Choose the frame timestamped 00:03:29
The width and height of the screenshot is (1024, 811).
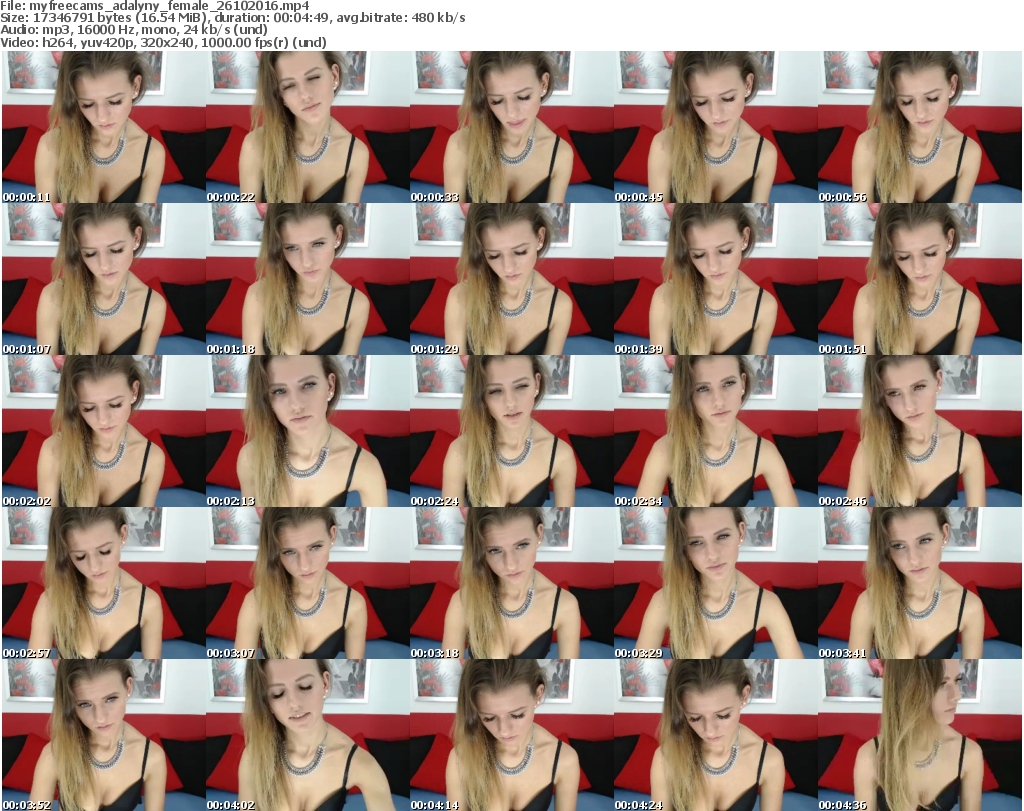[715, 583]
